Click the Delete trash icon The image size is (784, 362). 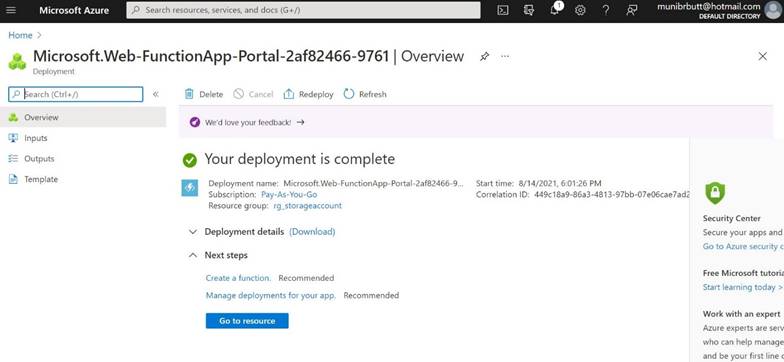[x=189, y=94]
